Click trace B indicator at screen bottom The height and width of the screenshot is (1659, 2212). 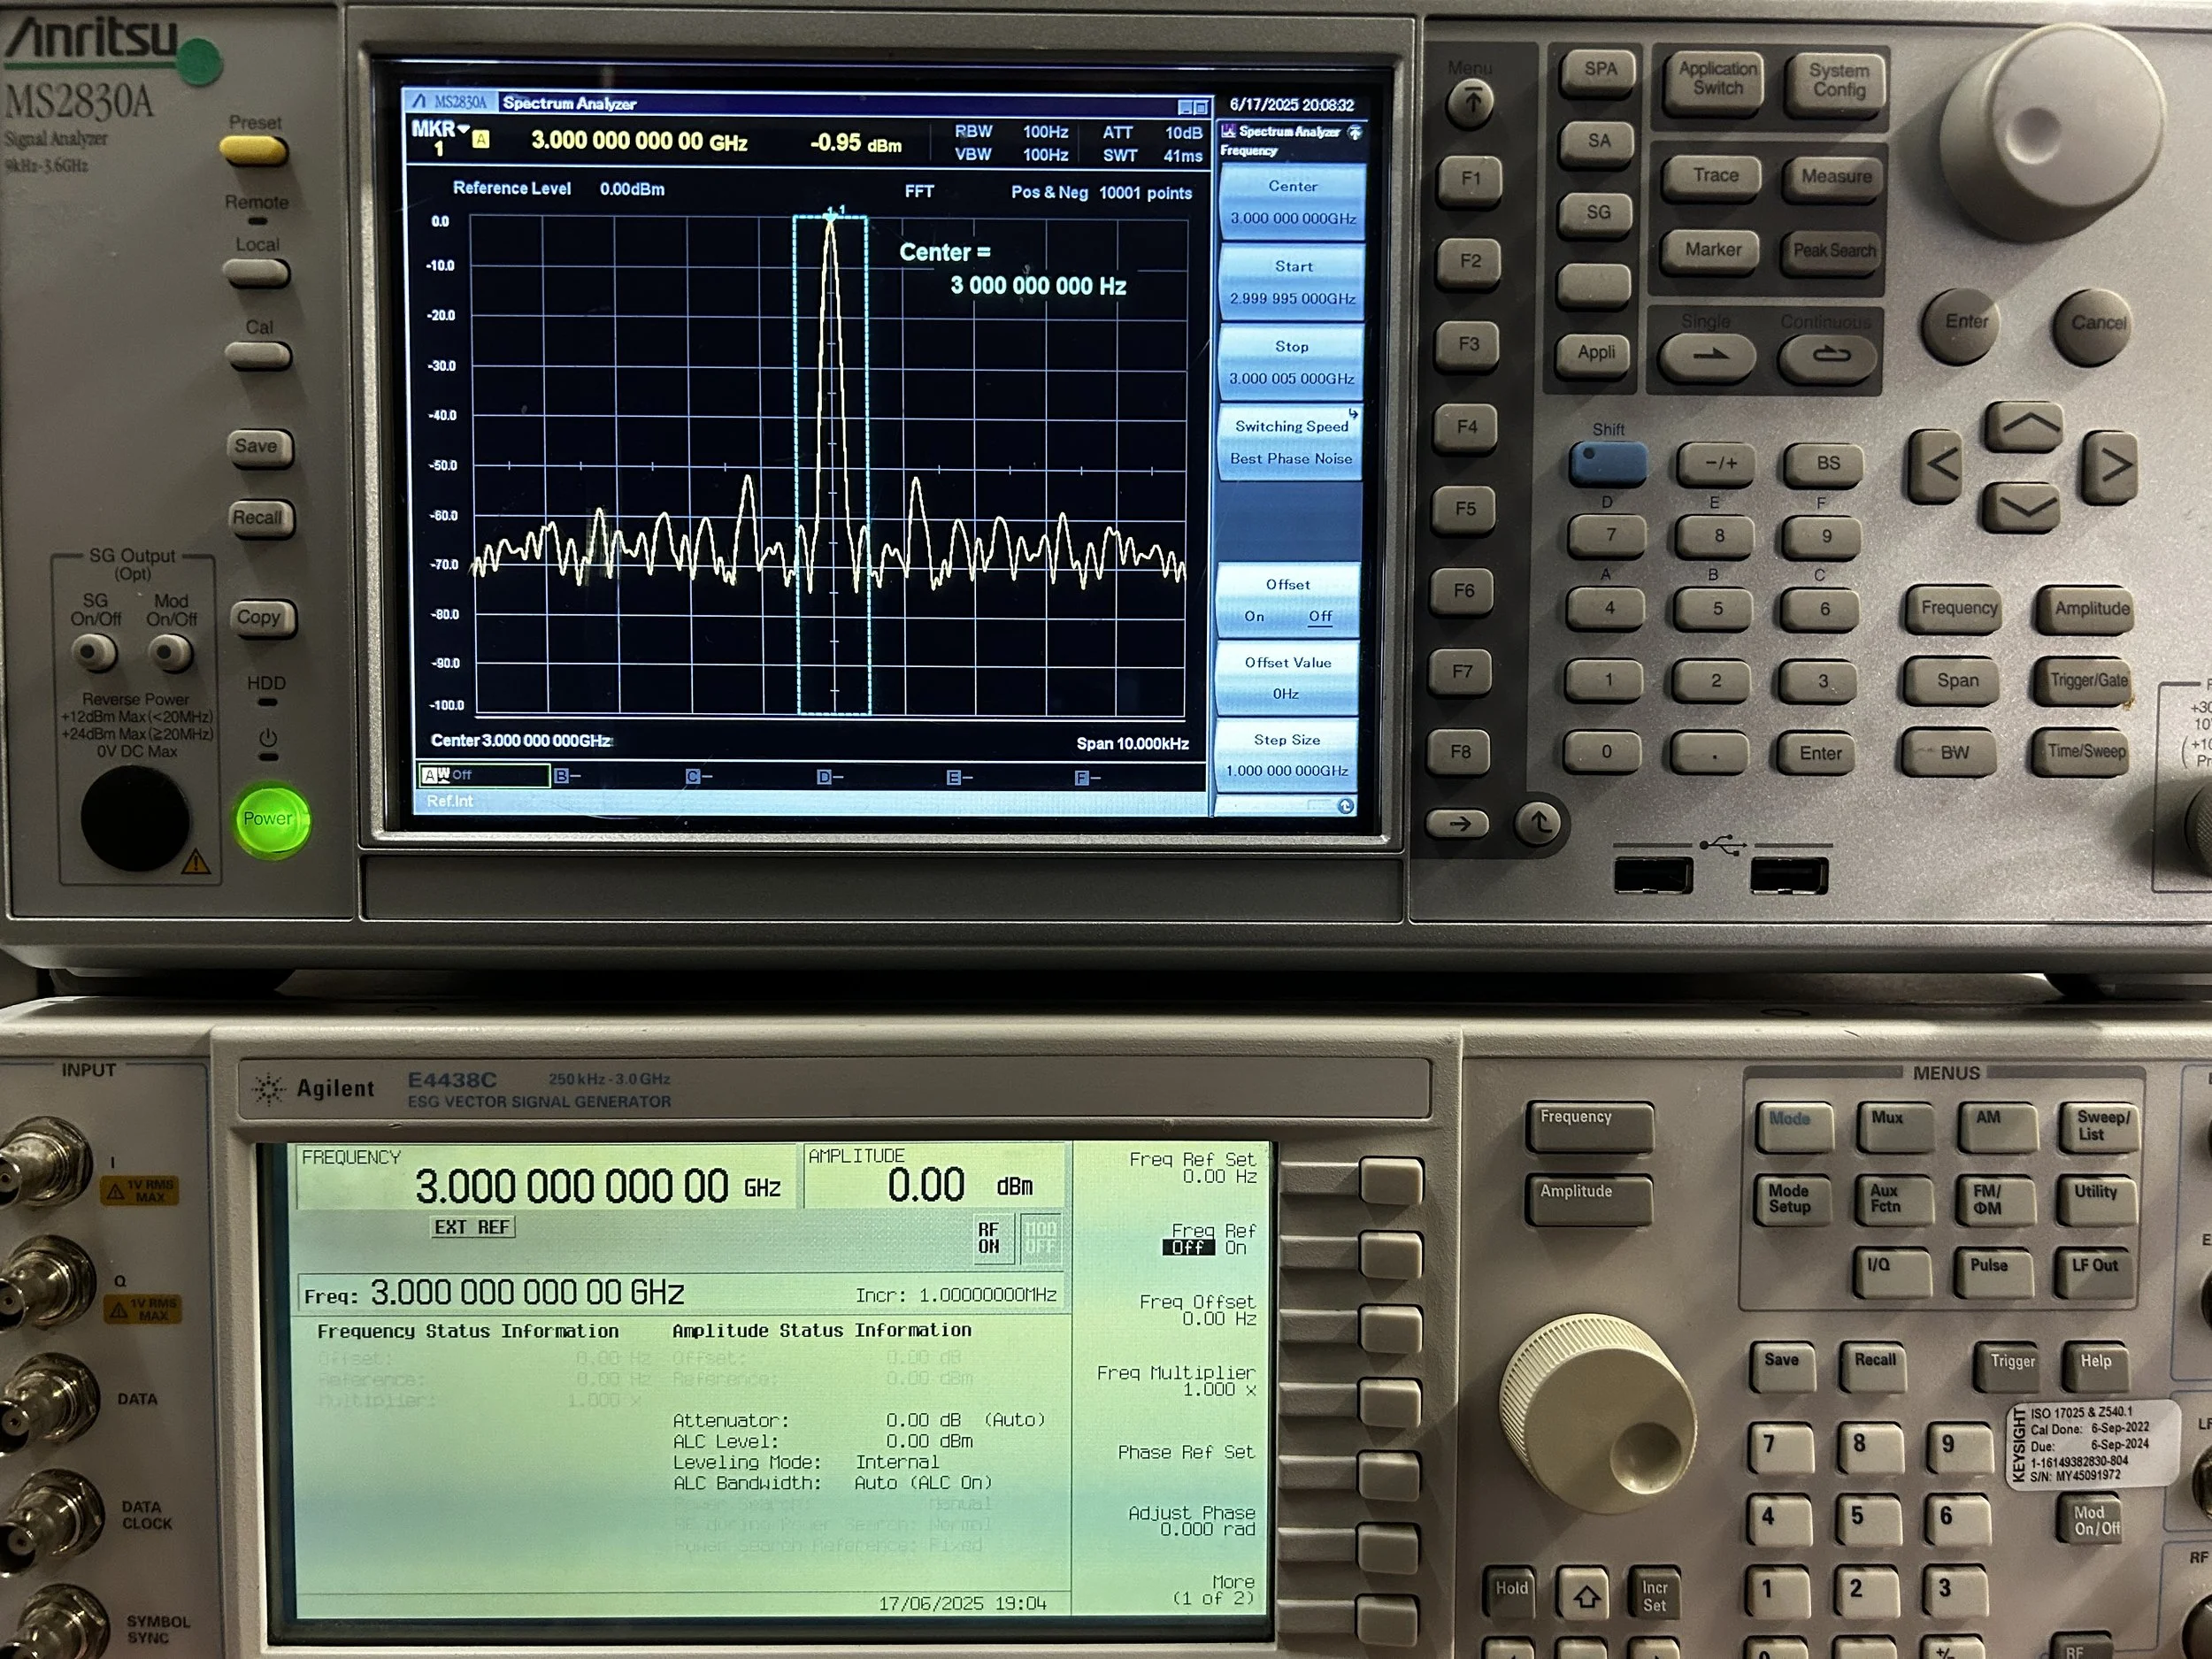point(567,776)
